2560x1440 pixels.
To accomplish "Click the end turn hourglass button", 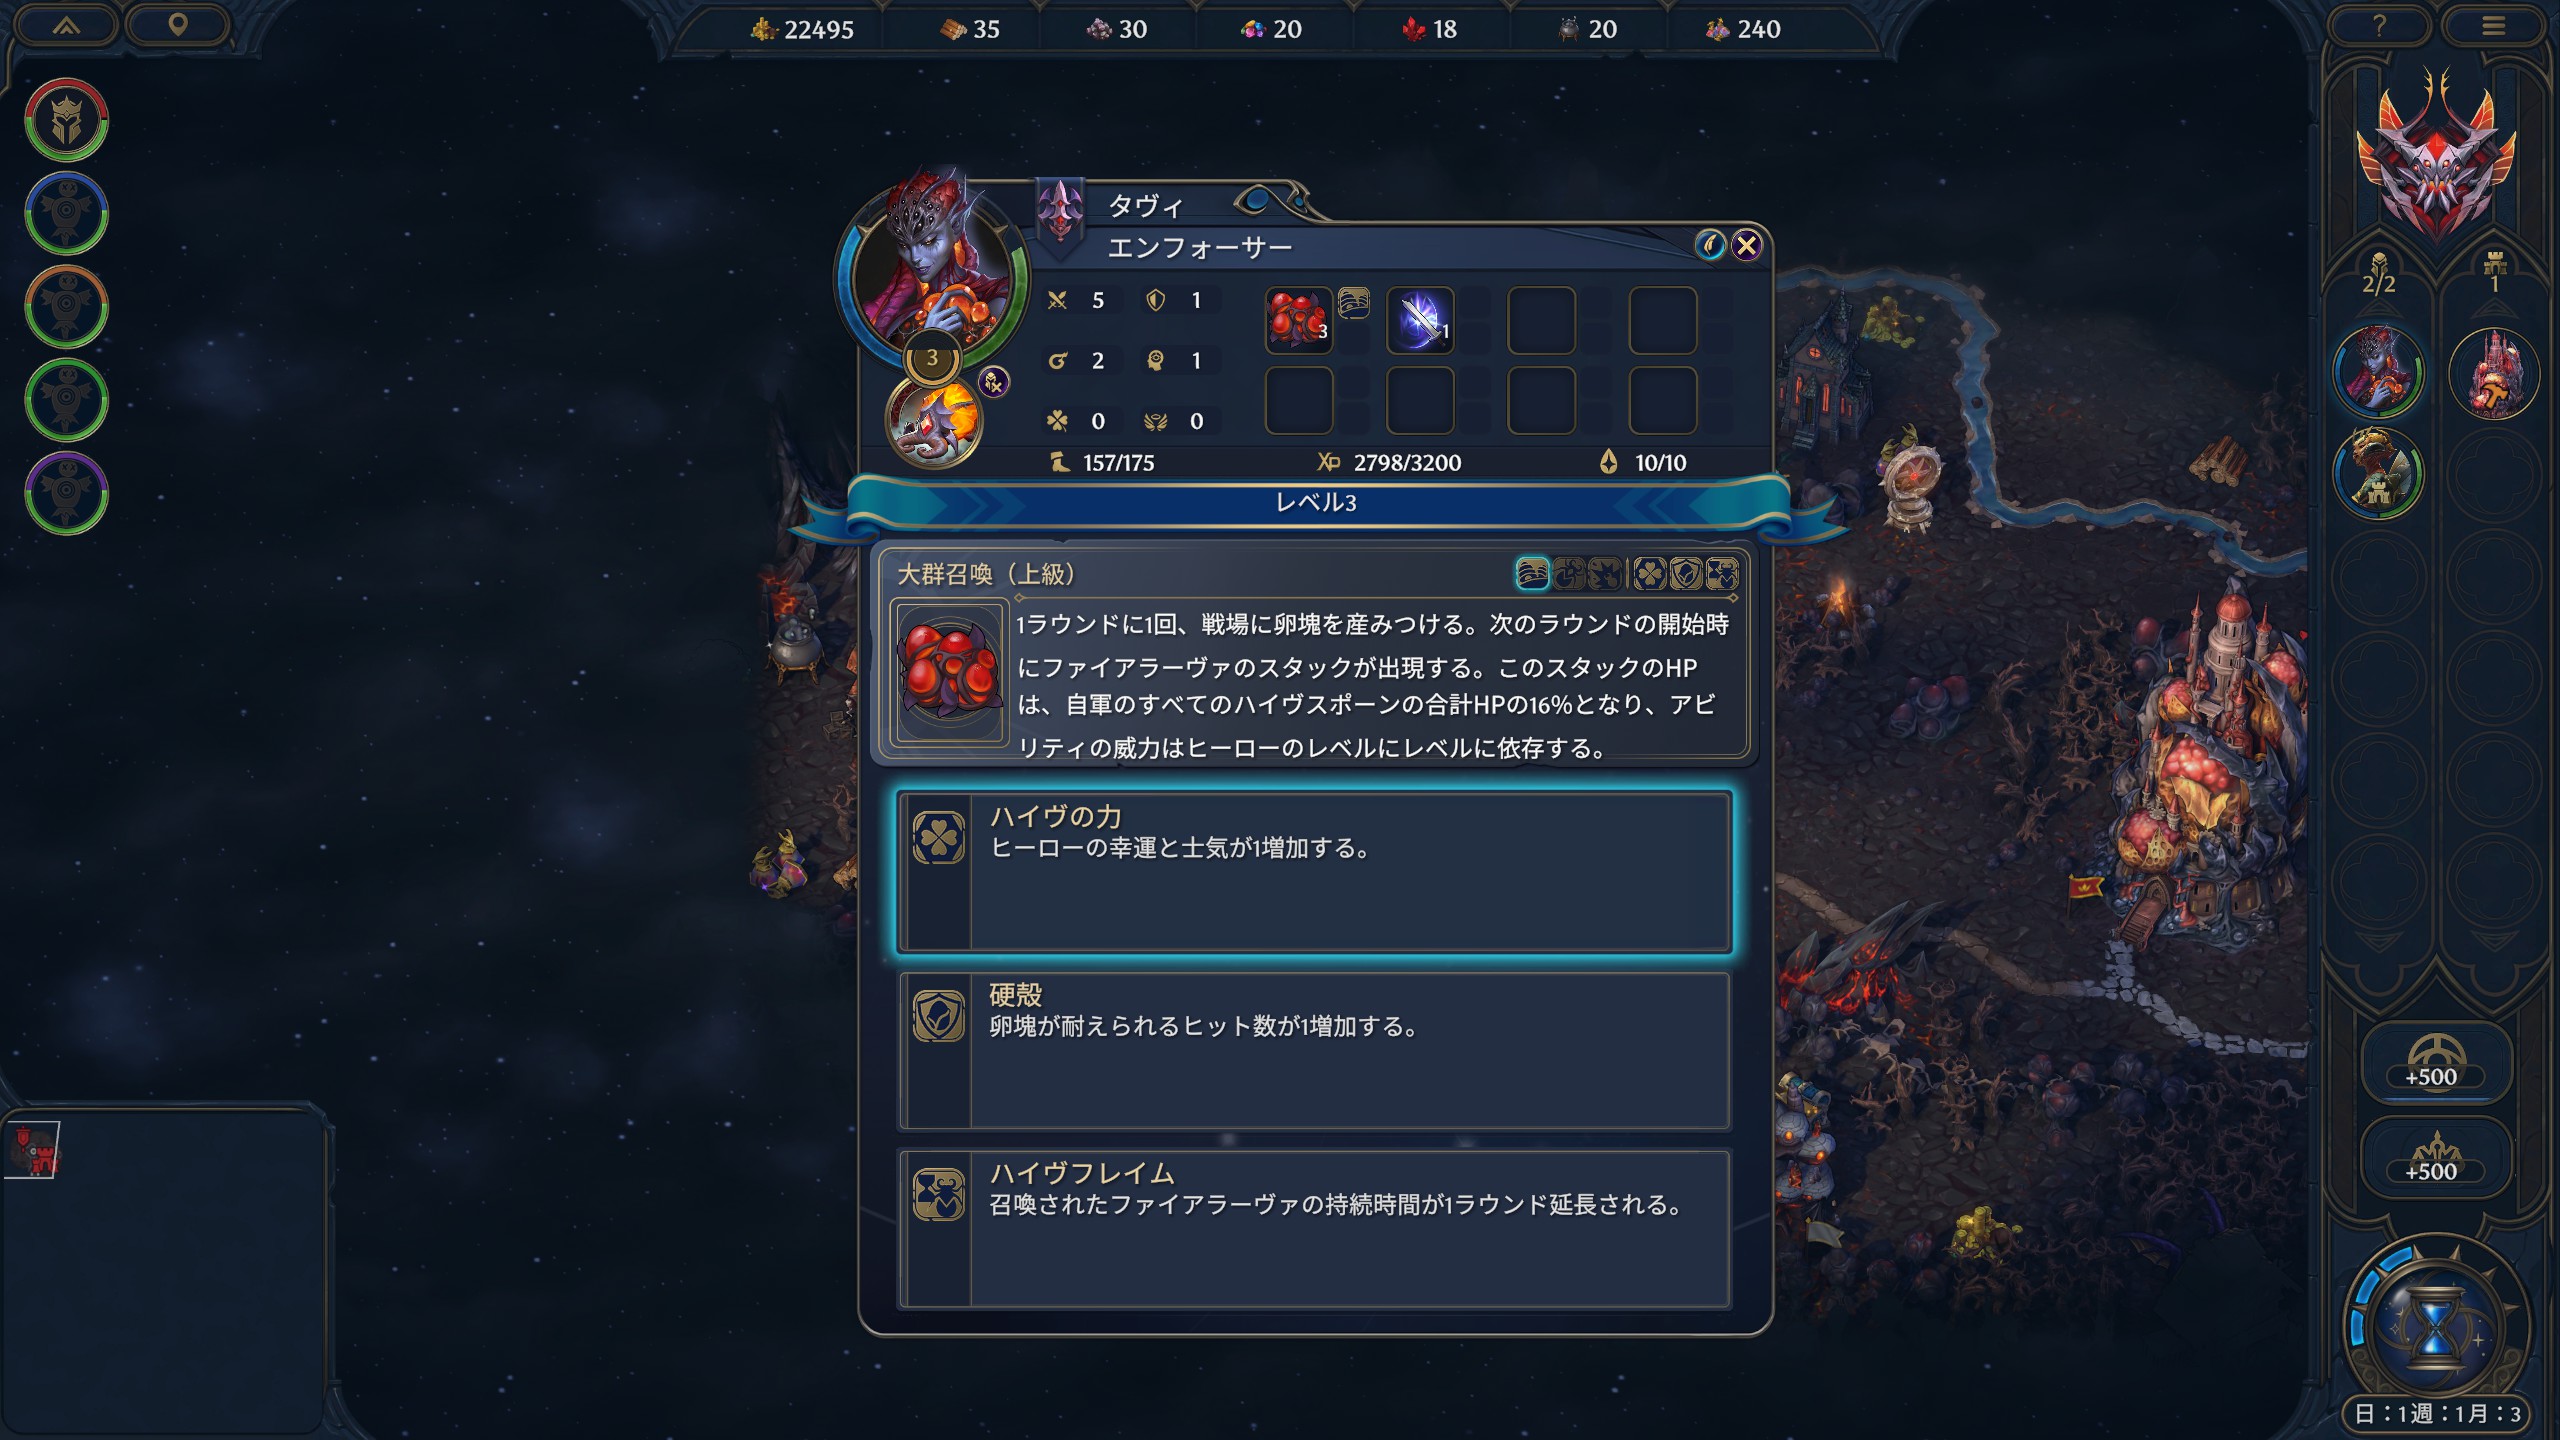I will [x=2436, y=1326].
